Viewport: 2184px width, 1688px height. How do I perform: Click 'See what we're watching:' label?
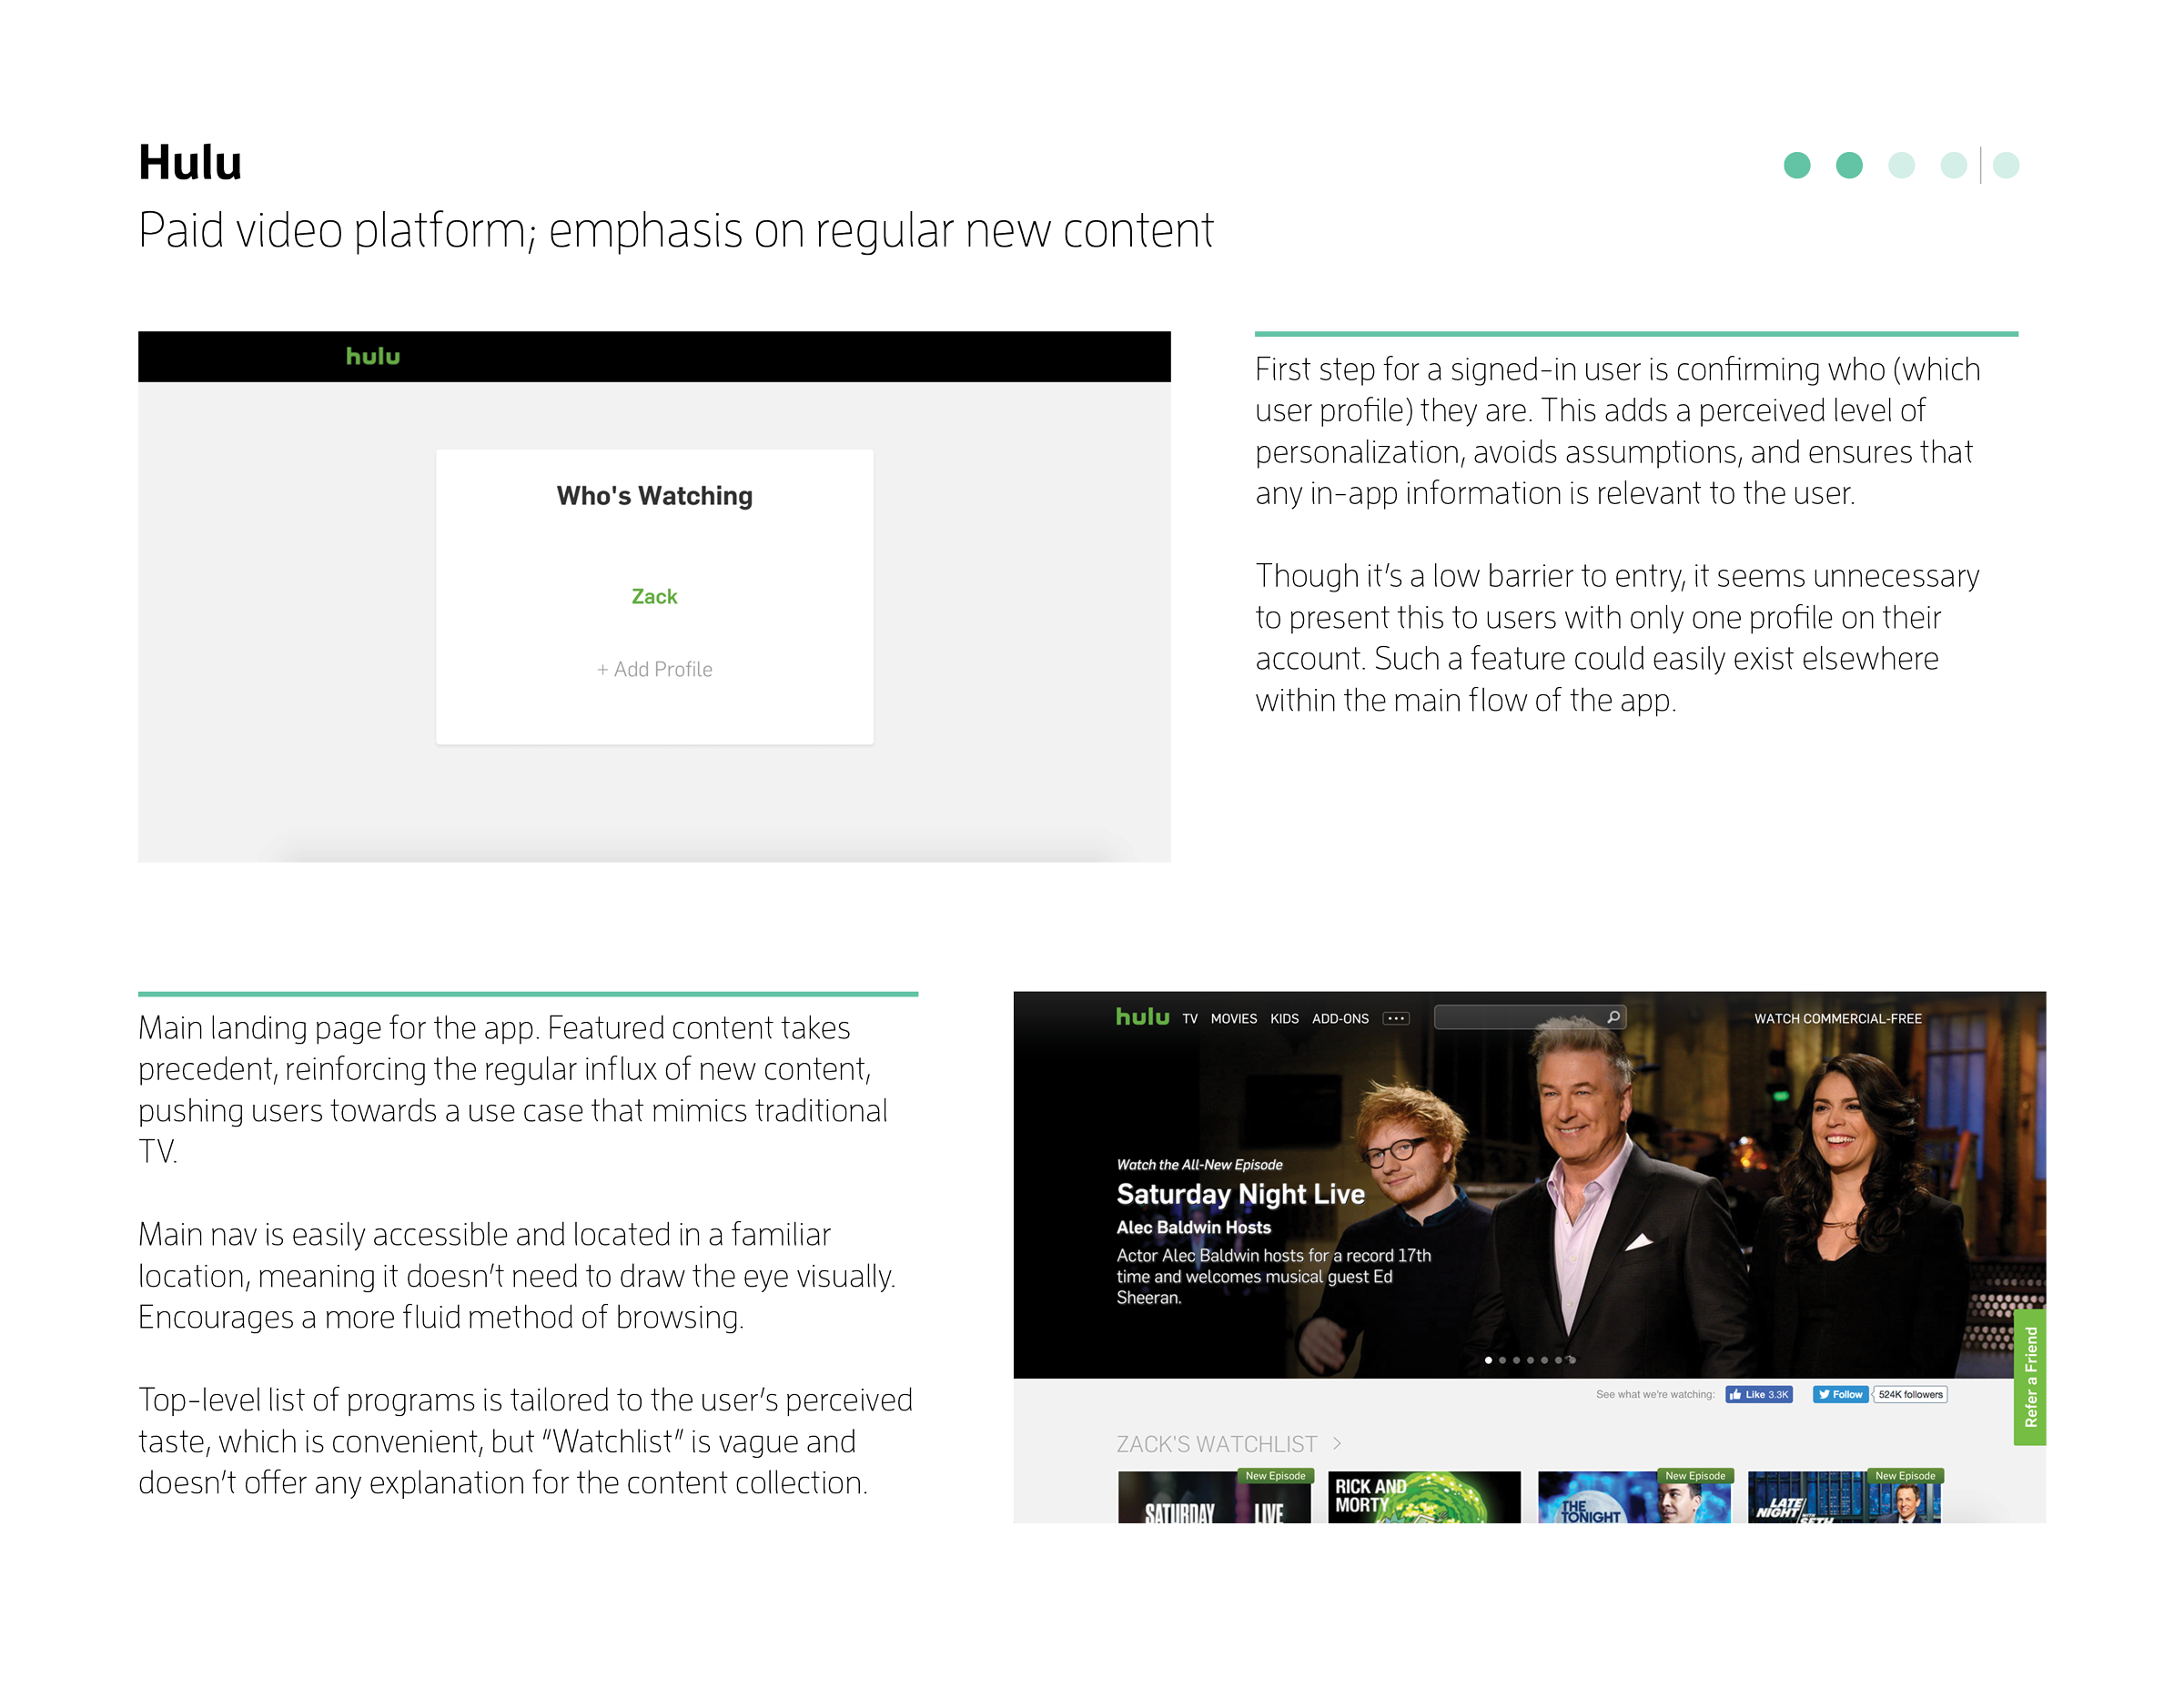1655,1394
